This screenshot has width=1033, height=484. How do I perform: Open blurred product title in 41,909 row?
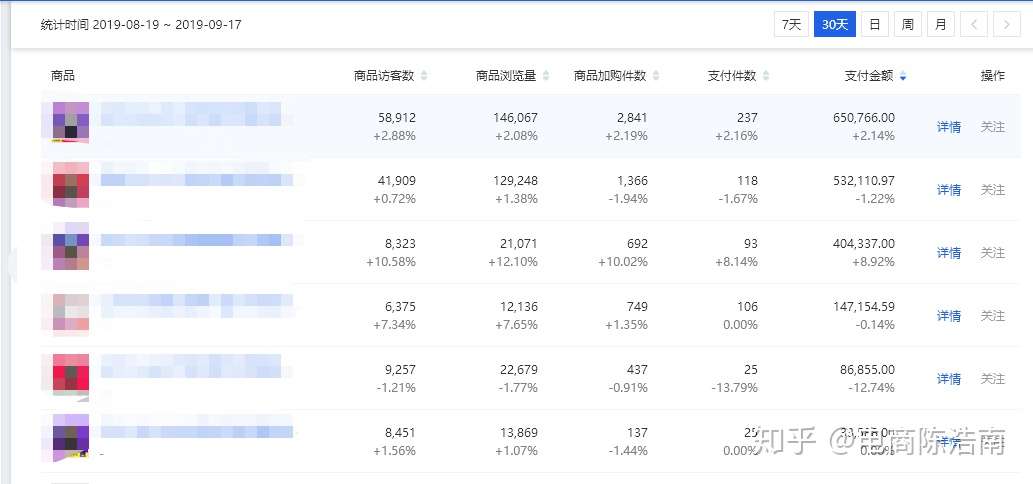pos(196,180)
